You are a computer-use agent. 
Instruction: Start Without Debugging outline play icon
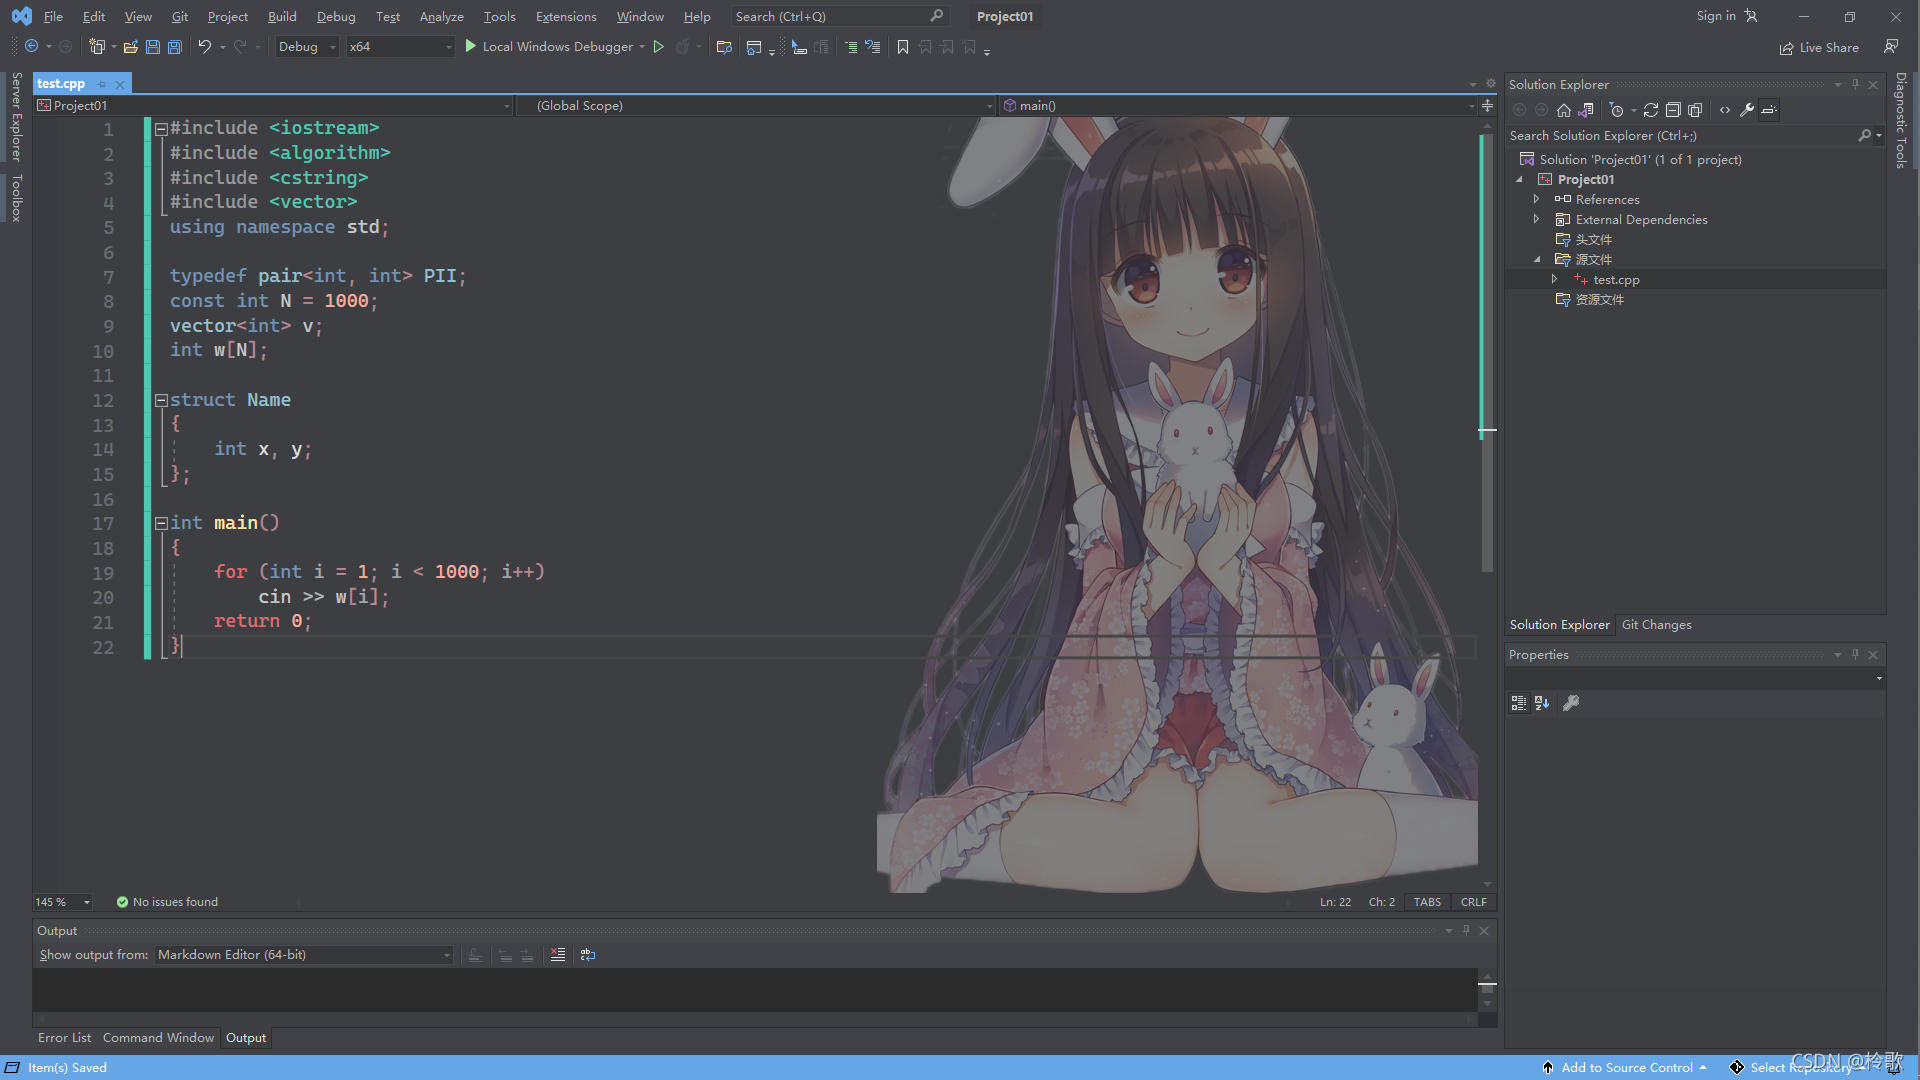click(x=658, y=46)
